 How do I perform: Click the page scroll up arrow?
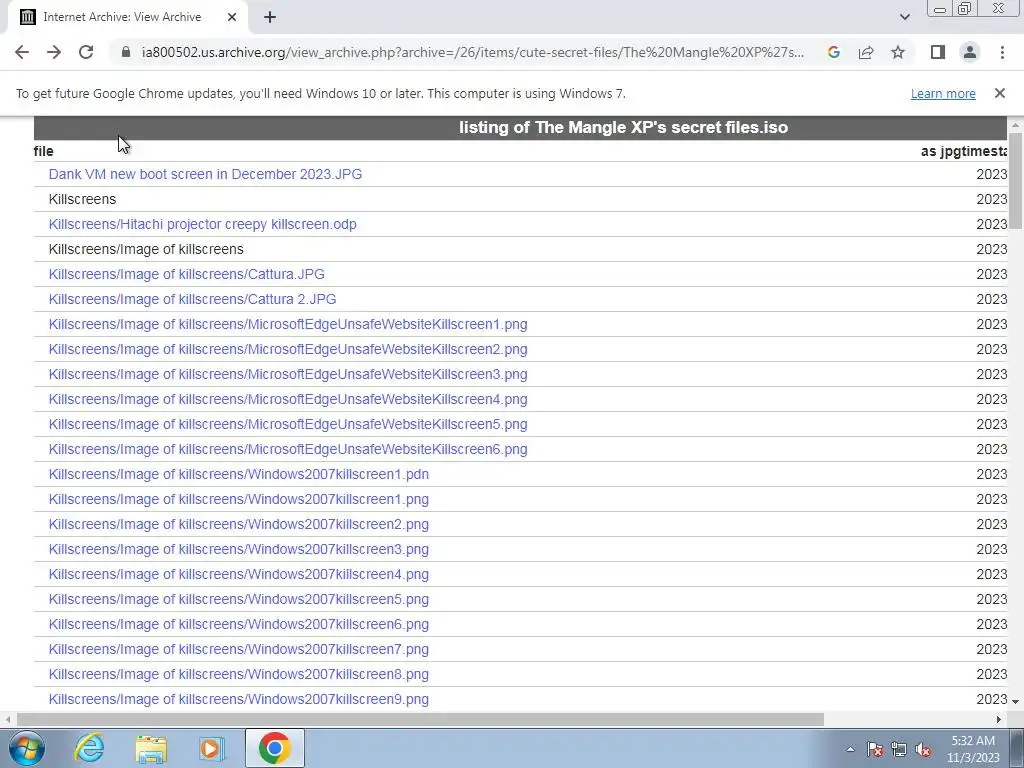pos(1015,125)
